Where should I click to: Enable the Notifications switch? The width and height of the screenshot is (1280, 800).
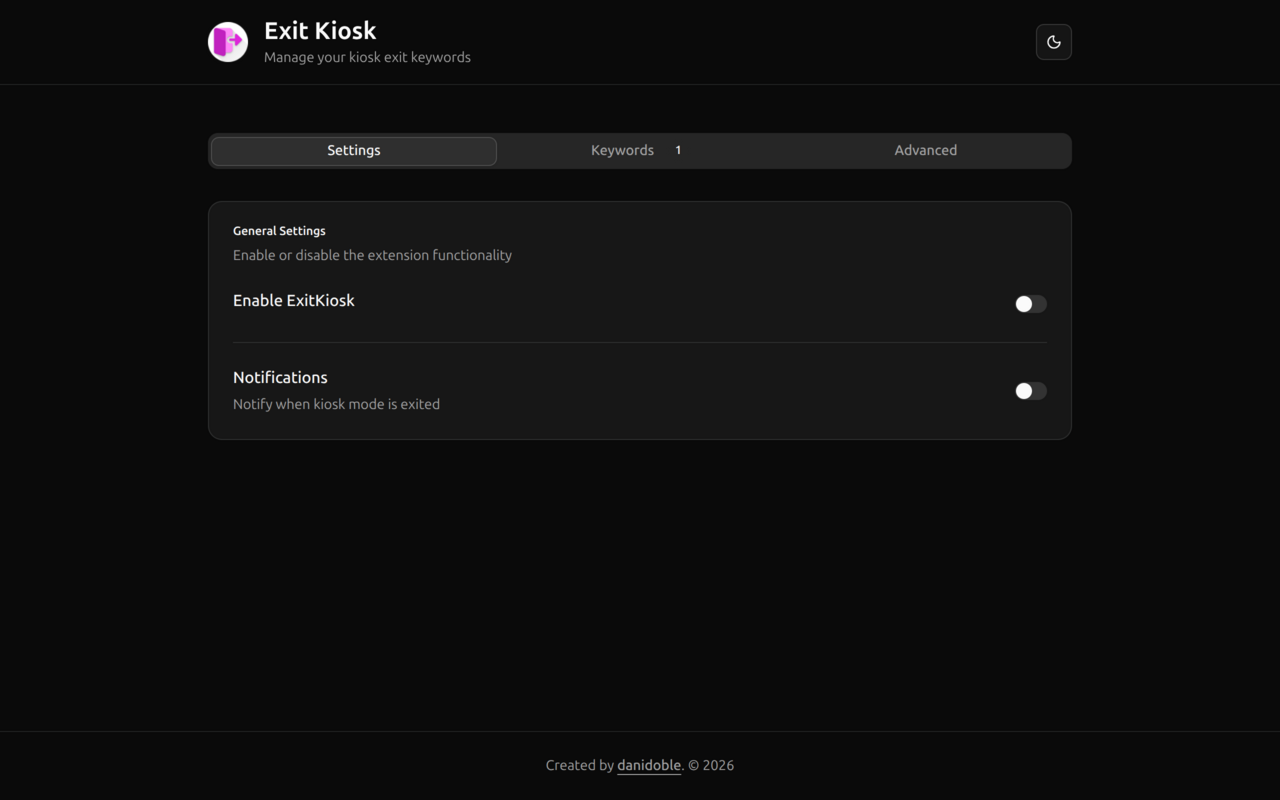(x=1030, y=391)
